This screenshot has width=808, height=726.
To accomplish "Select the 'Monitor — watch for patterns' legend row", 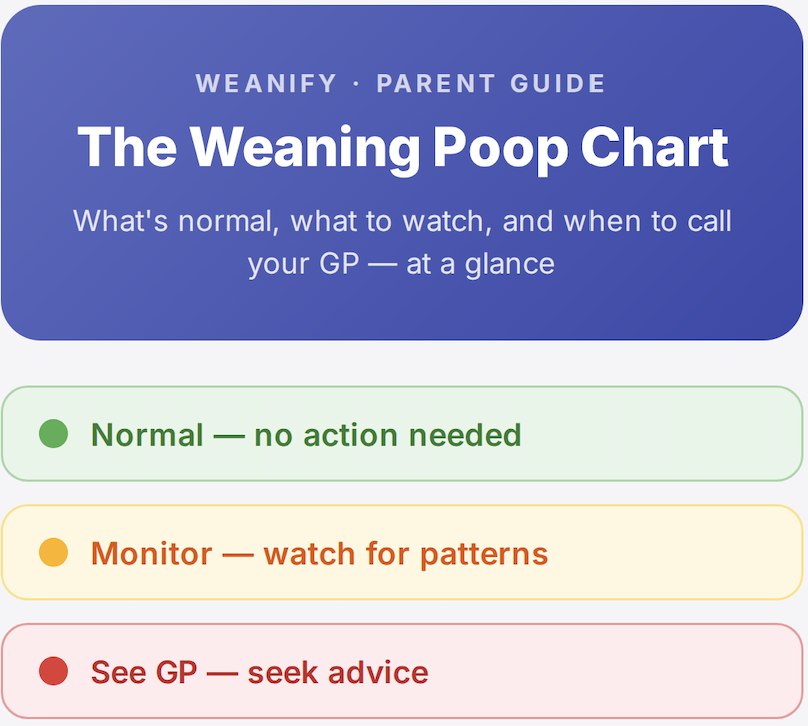I will pyautogui.click(x=402, y=552).
